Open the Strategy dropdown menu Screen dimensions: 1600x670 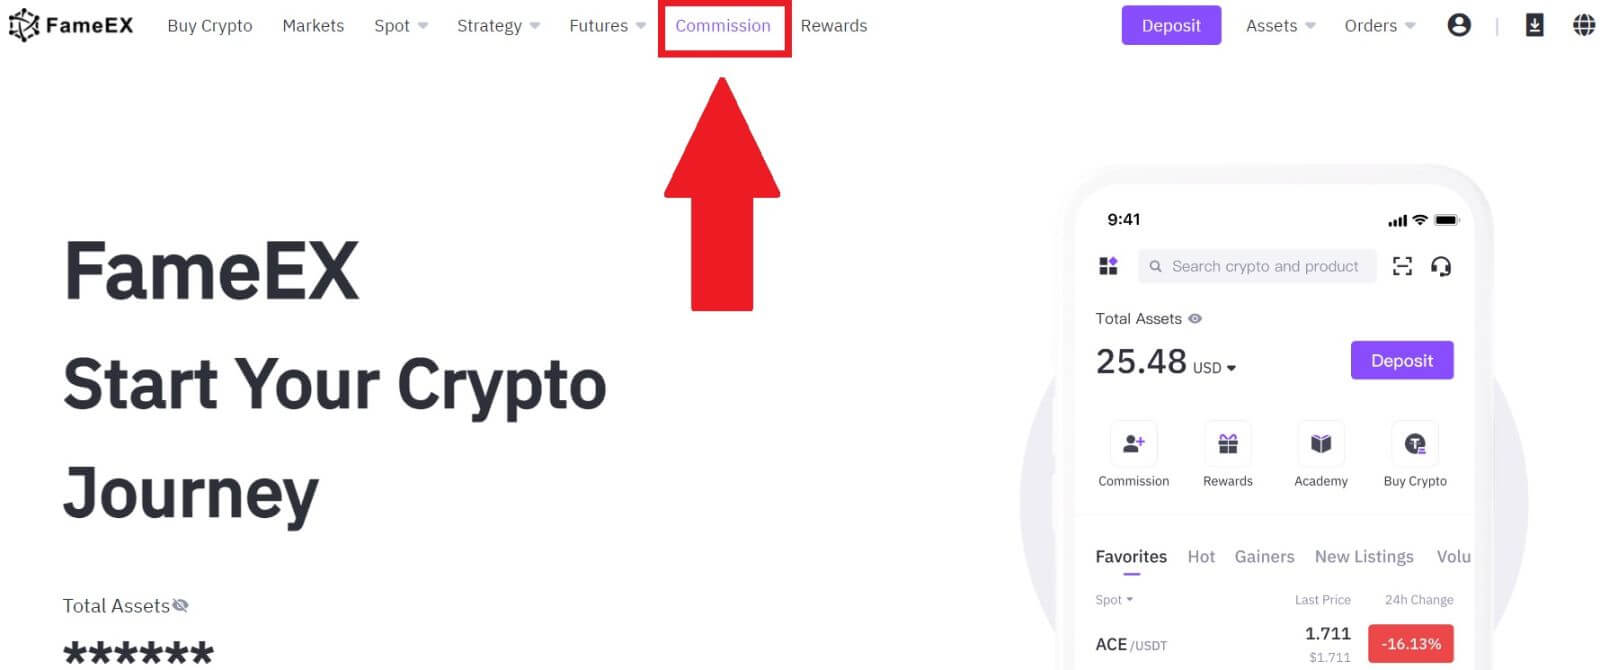498,25
